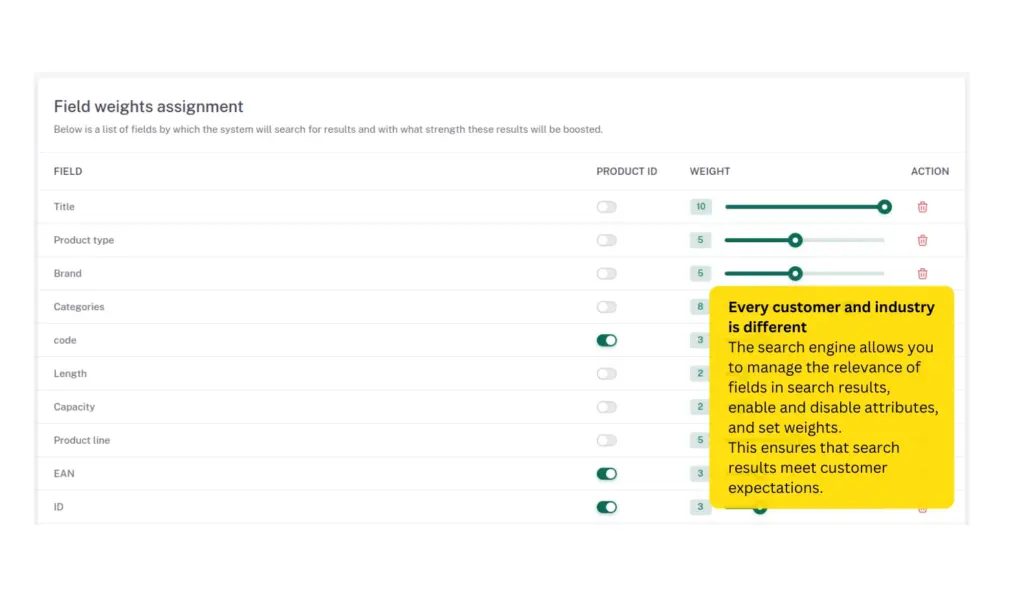Click the Brand row trash icon
Image resolution: width=1024 pixels, height=592 pixels.
pos(922,274)
